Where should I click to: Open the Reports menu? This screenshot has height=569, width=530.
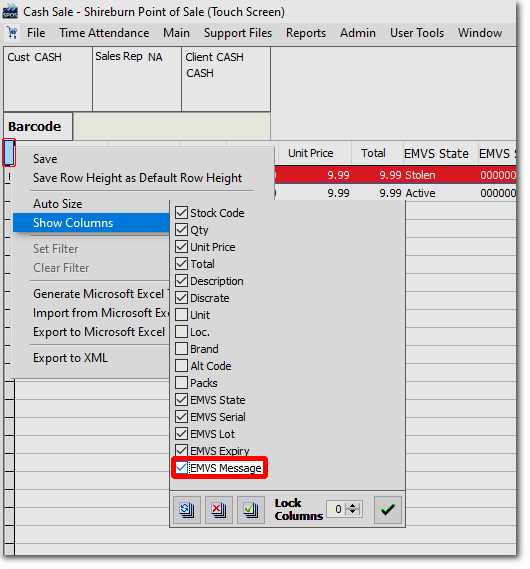coord(306,33)
